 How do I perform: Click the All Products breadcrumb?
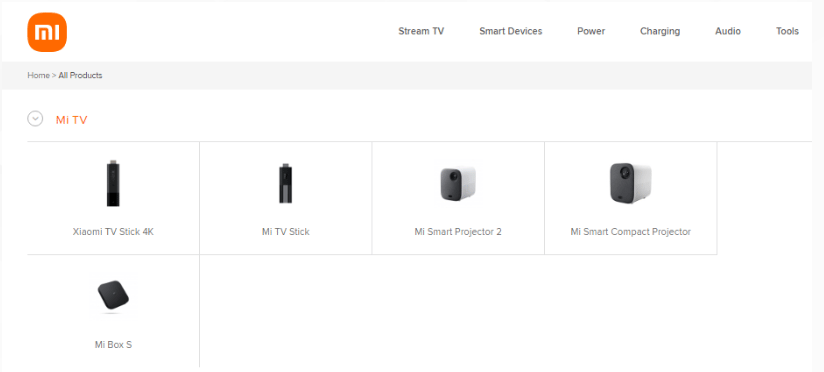[80, 75]
